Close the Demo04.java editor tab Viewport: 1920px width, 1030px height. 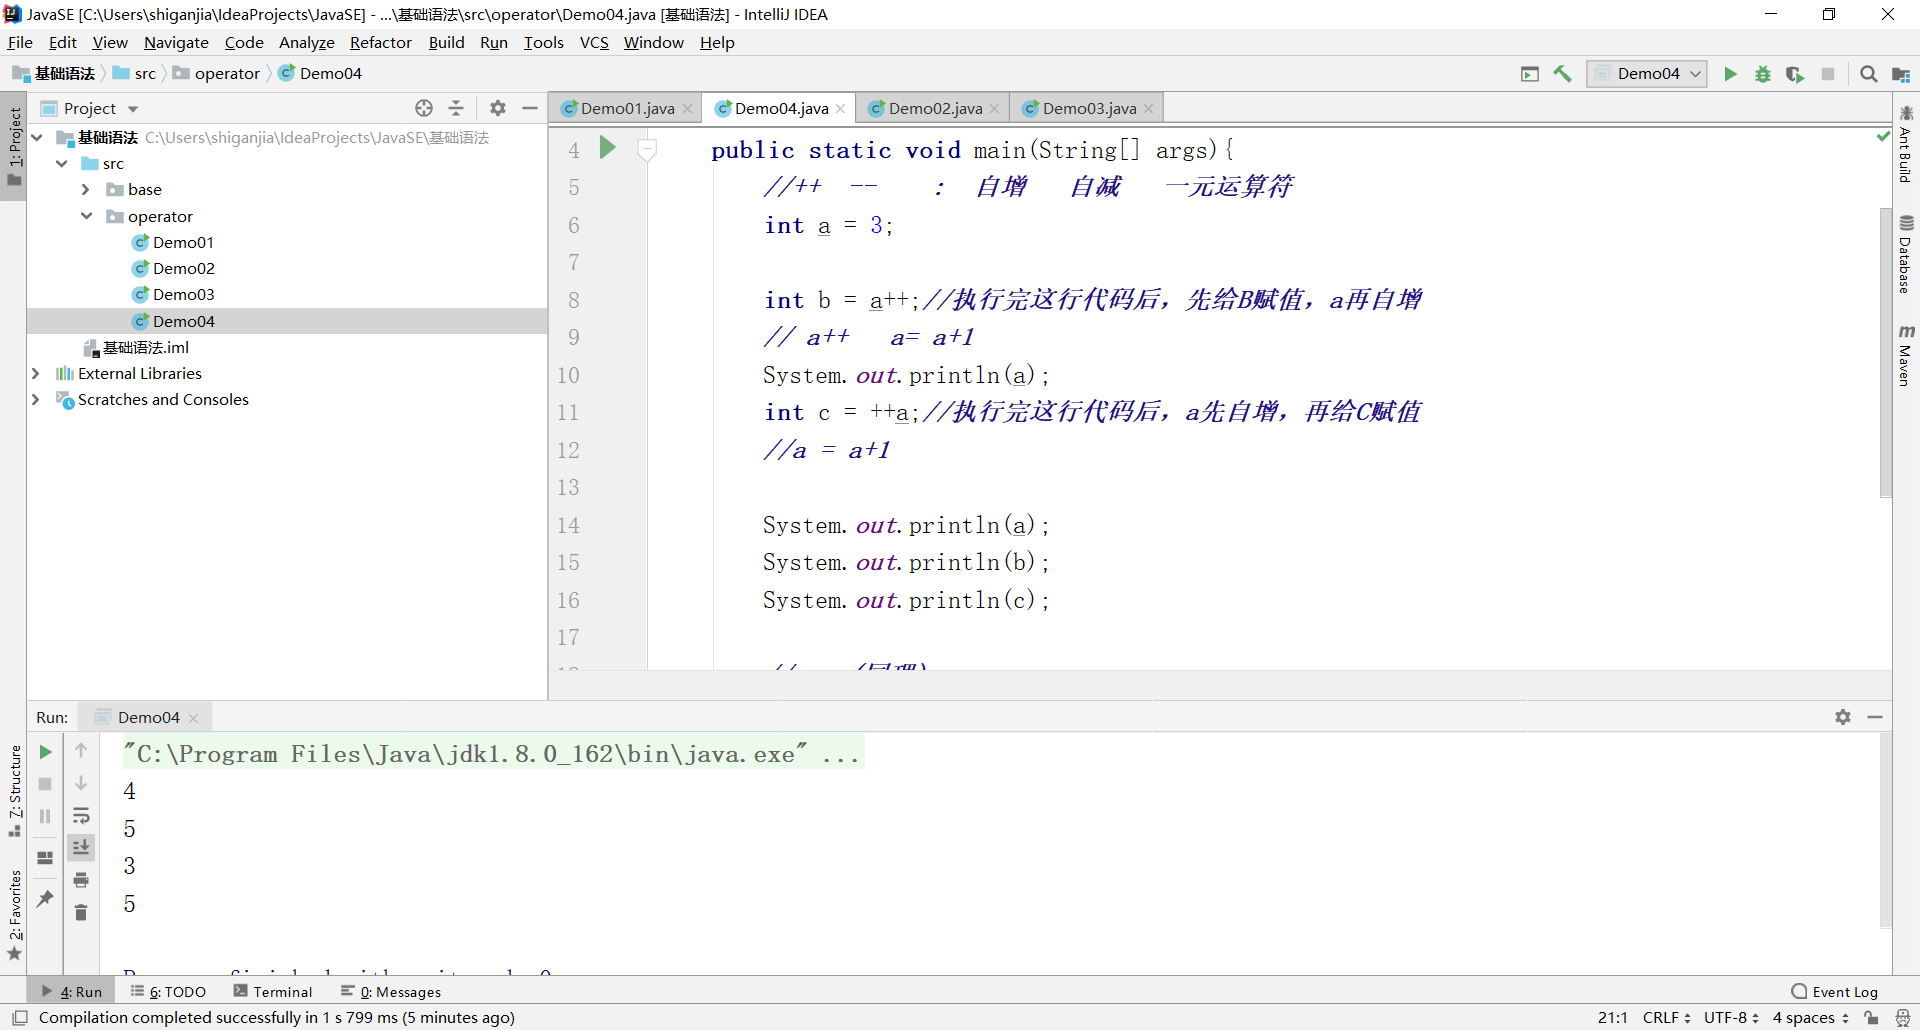[841, 108]
